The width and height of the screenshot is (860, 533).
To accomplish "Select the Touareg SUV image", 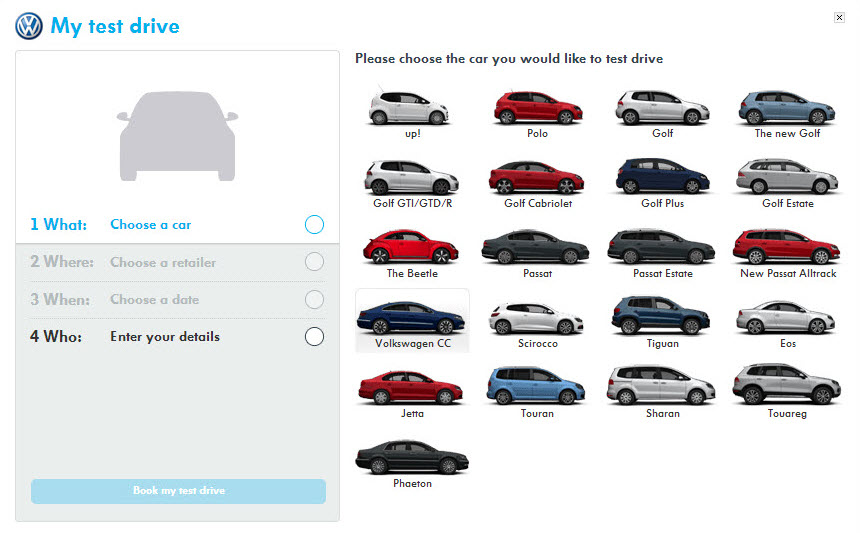I will tap(787, 384).
